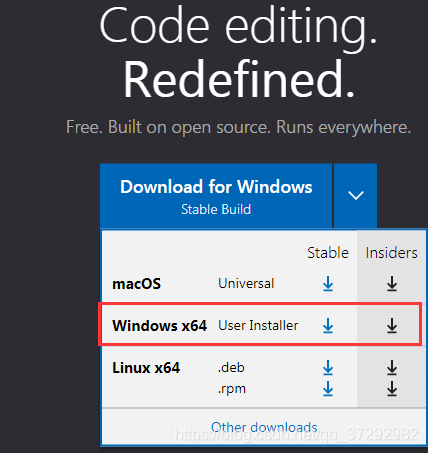428x453 pixels.
Task: Select the Linux x64 row label
Action: pos(146,368)
